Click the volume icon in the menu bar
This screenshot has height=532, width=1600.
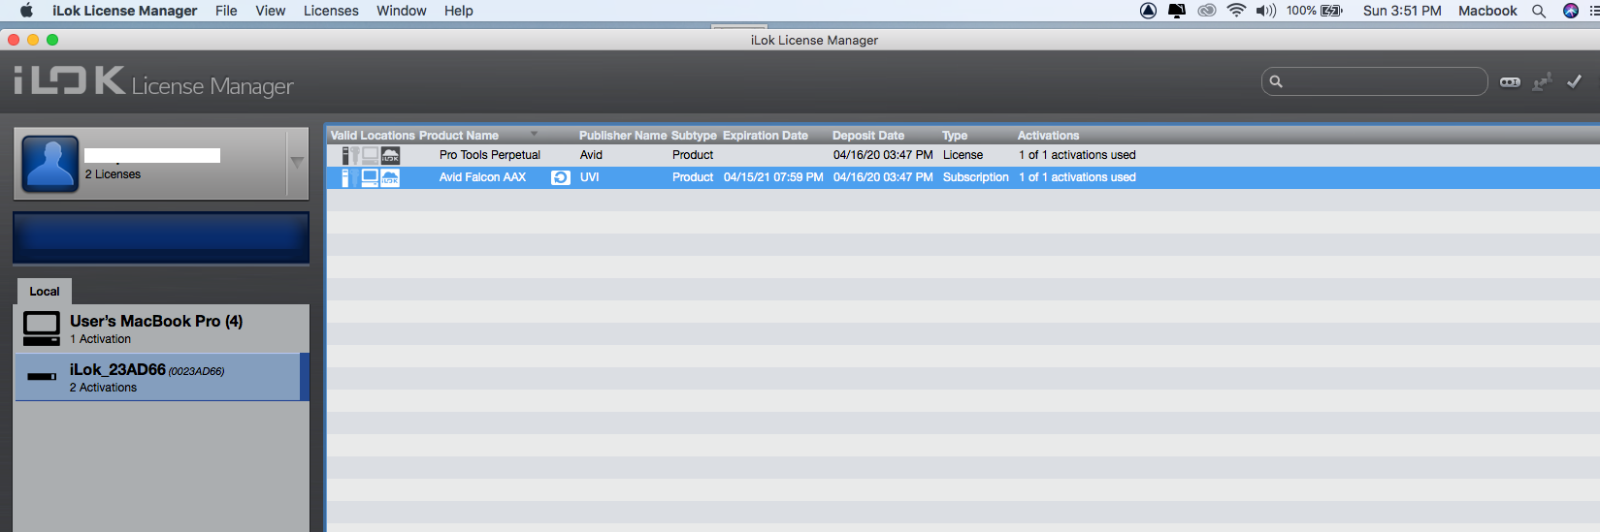pos(1266,11)
